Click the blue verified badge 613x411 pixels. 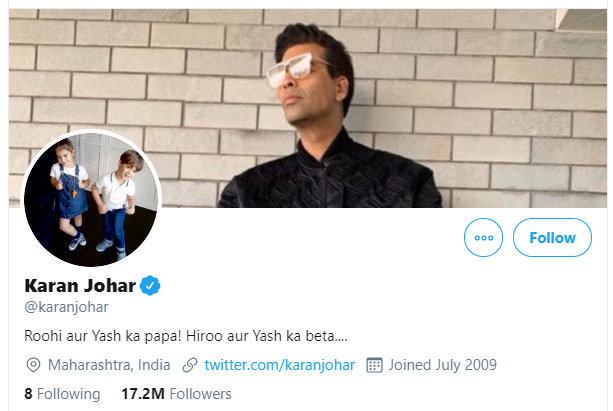pyautogui.click(x=150, y=285)
